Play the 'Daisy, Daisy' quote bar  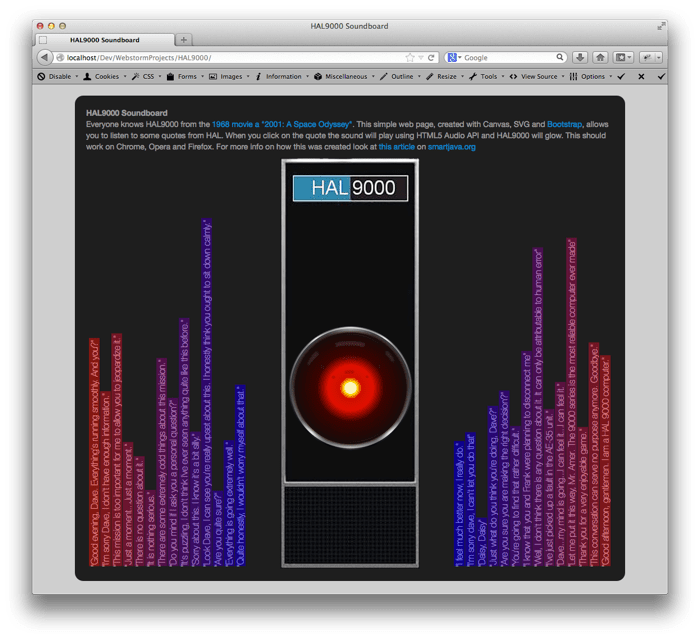pos(482,542)
